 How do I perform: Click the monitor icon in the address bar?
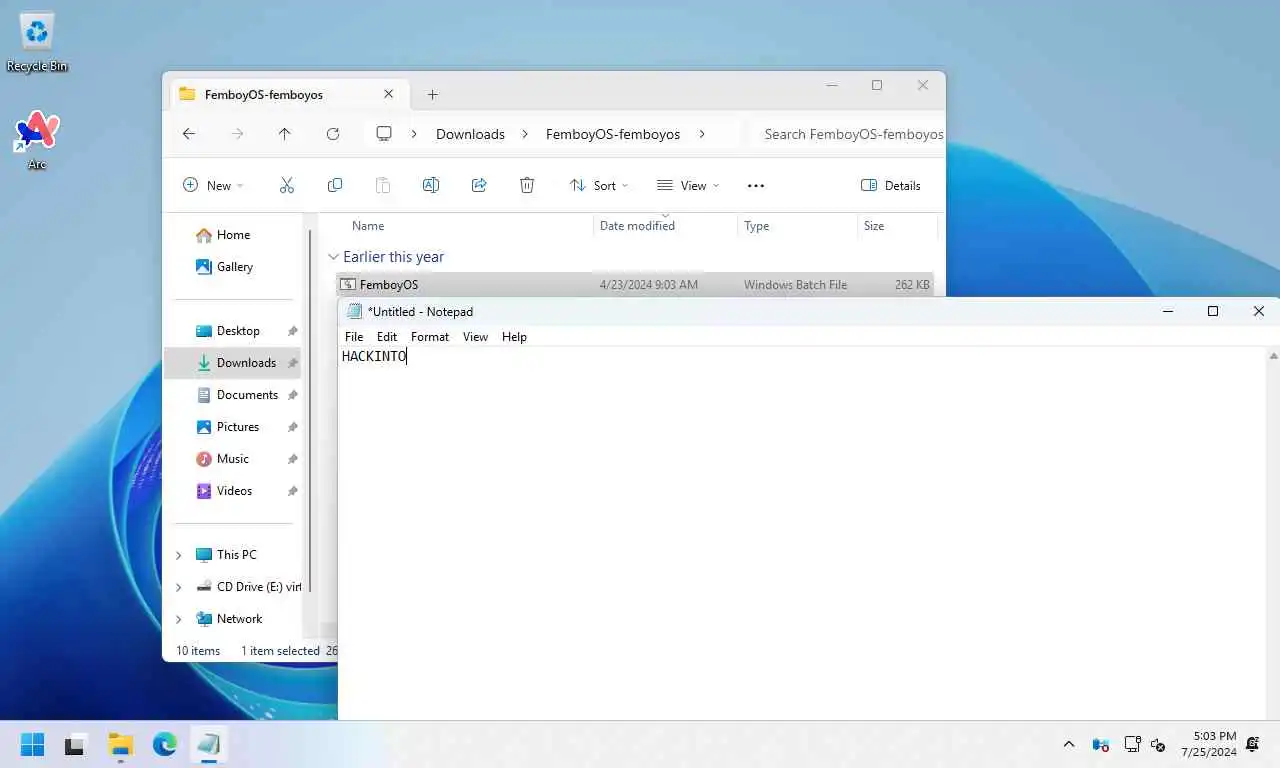click(x=384, y=133)
